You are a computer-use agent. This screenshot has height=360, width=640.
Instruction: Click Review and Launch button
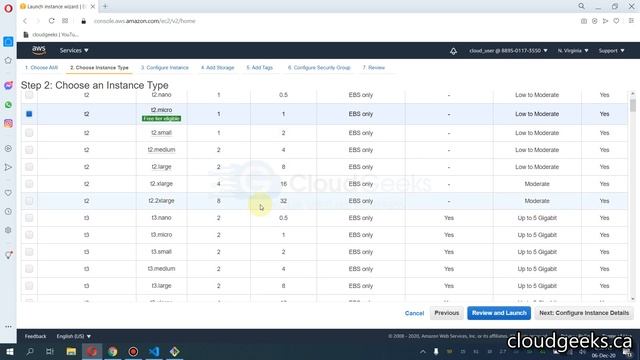[x=499, y=313]
